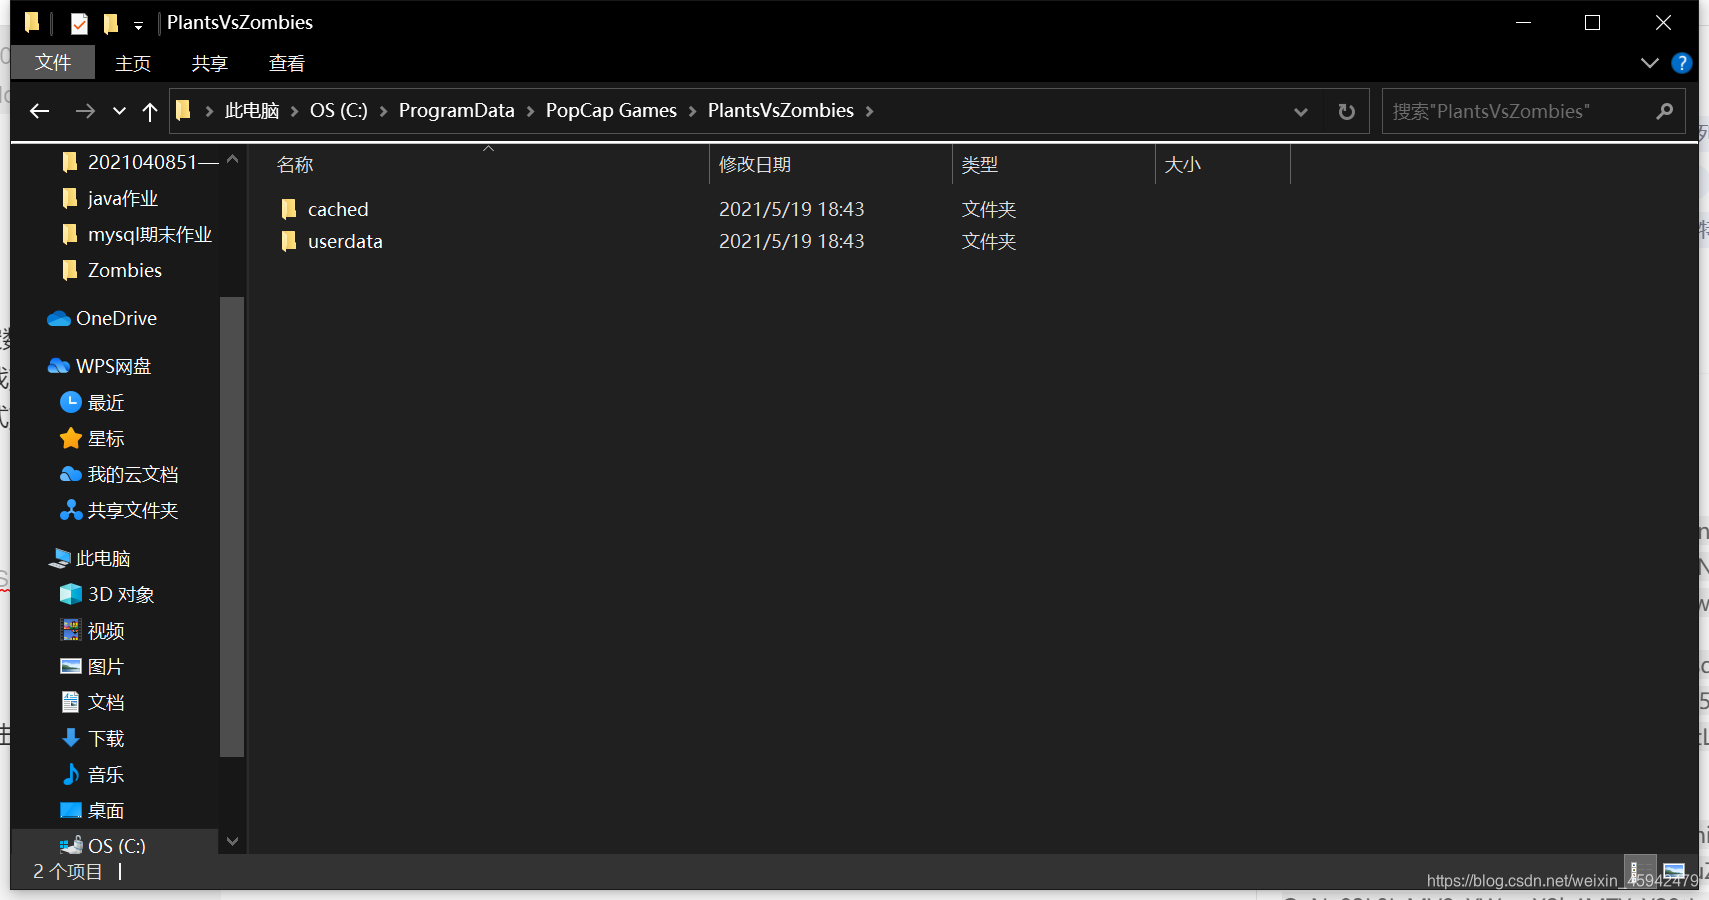Switch to the 查看 ribbon tab
The height and width of the screenshot is (900, 1709).
coord(287,63)
